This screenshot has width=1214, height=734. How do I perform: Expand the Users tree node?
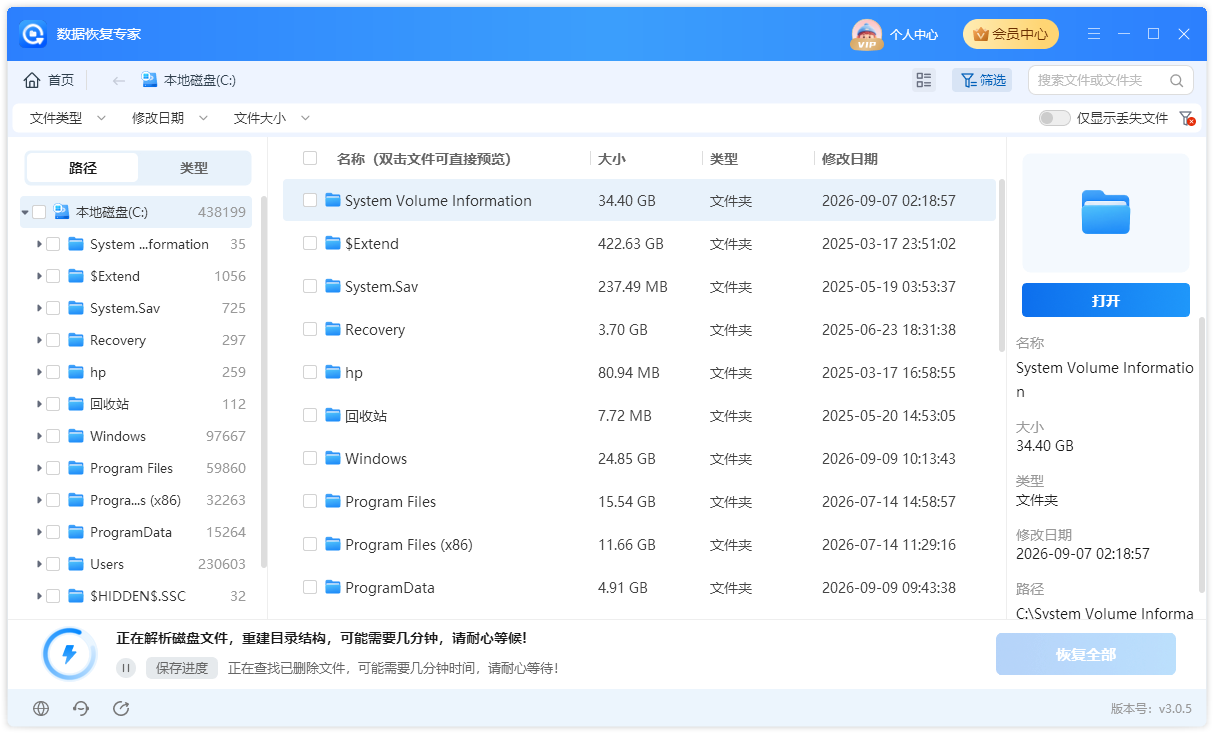(x=39, y=564)
